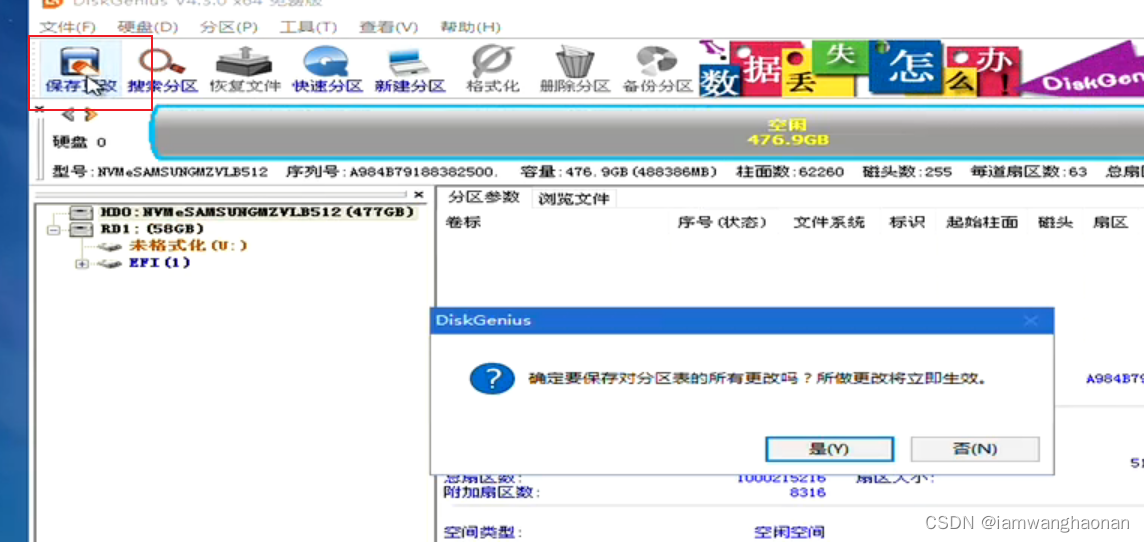Image resolution: width=1144 pixels, height=542 pixels.
Task: Click the DiskGenius dialog title bar
Action: click(x=742, y=320)
